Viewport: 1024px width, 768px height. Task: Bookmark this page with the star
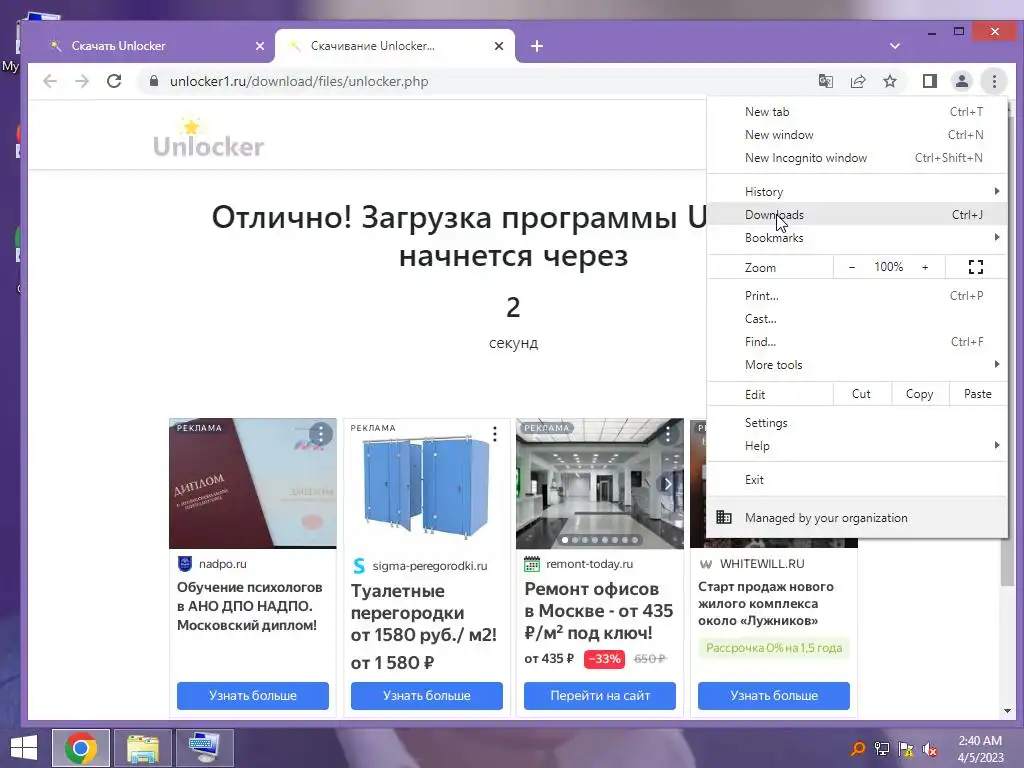[x=889, y=81]
